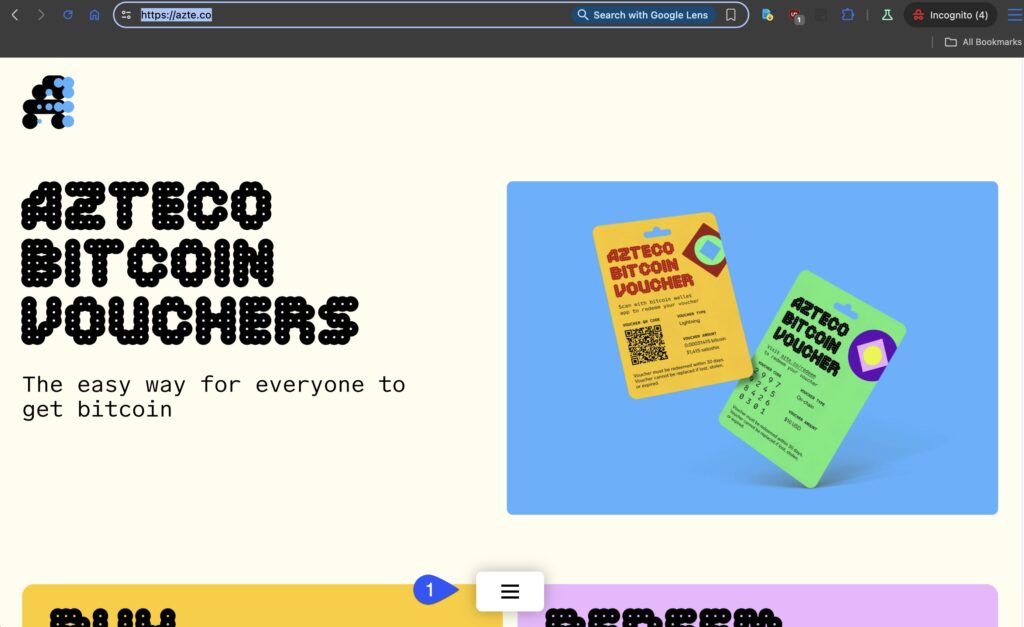Screen dimensions: 1024x627
Task: Open the extensions puzzle-piece icon
Action: 848,15
